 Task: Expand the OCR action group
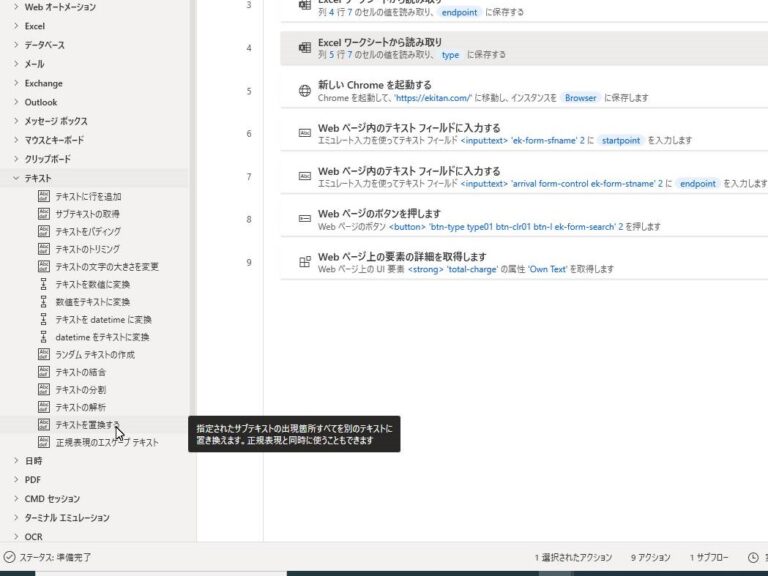tap(16, 536)
